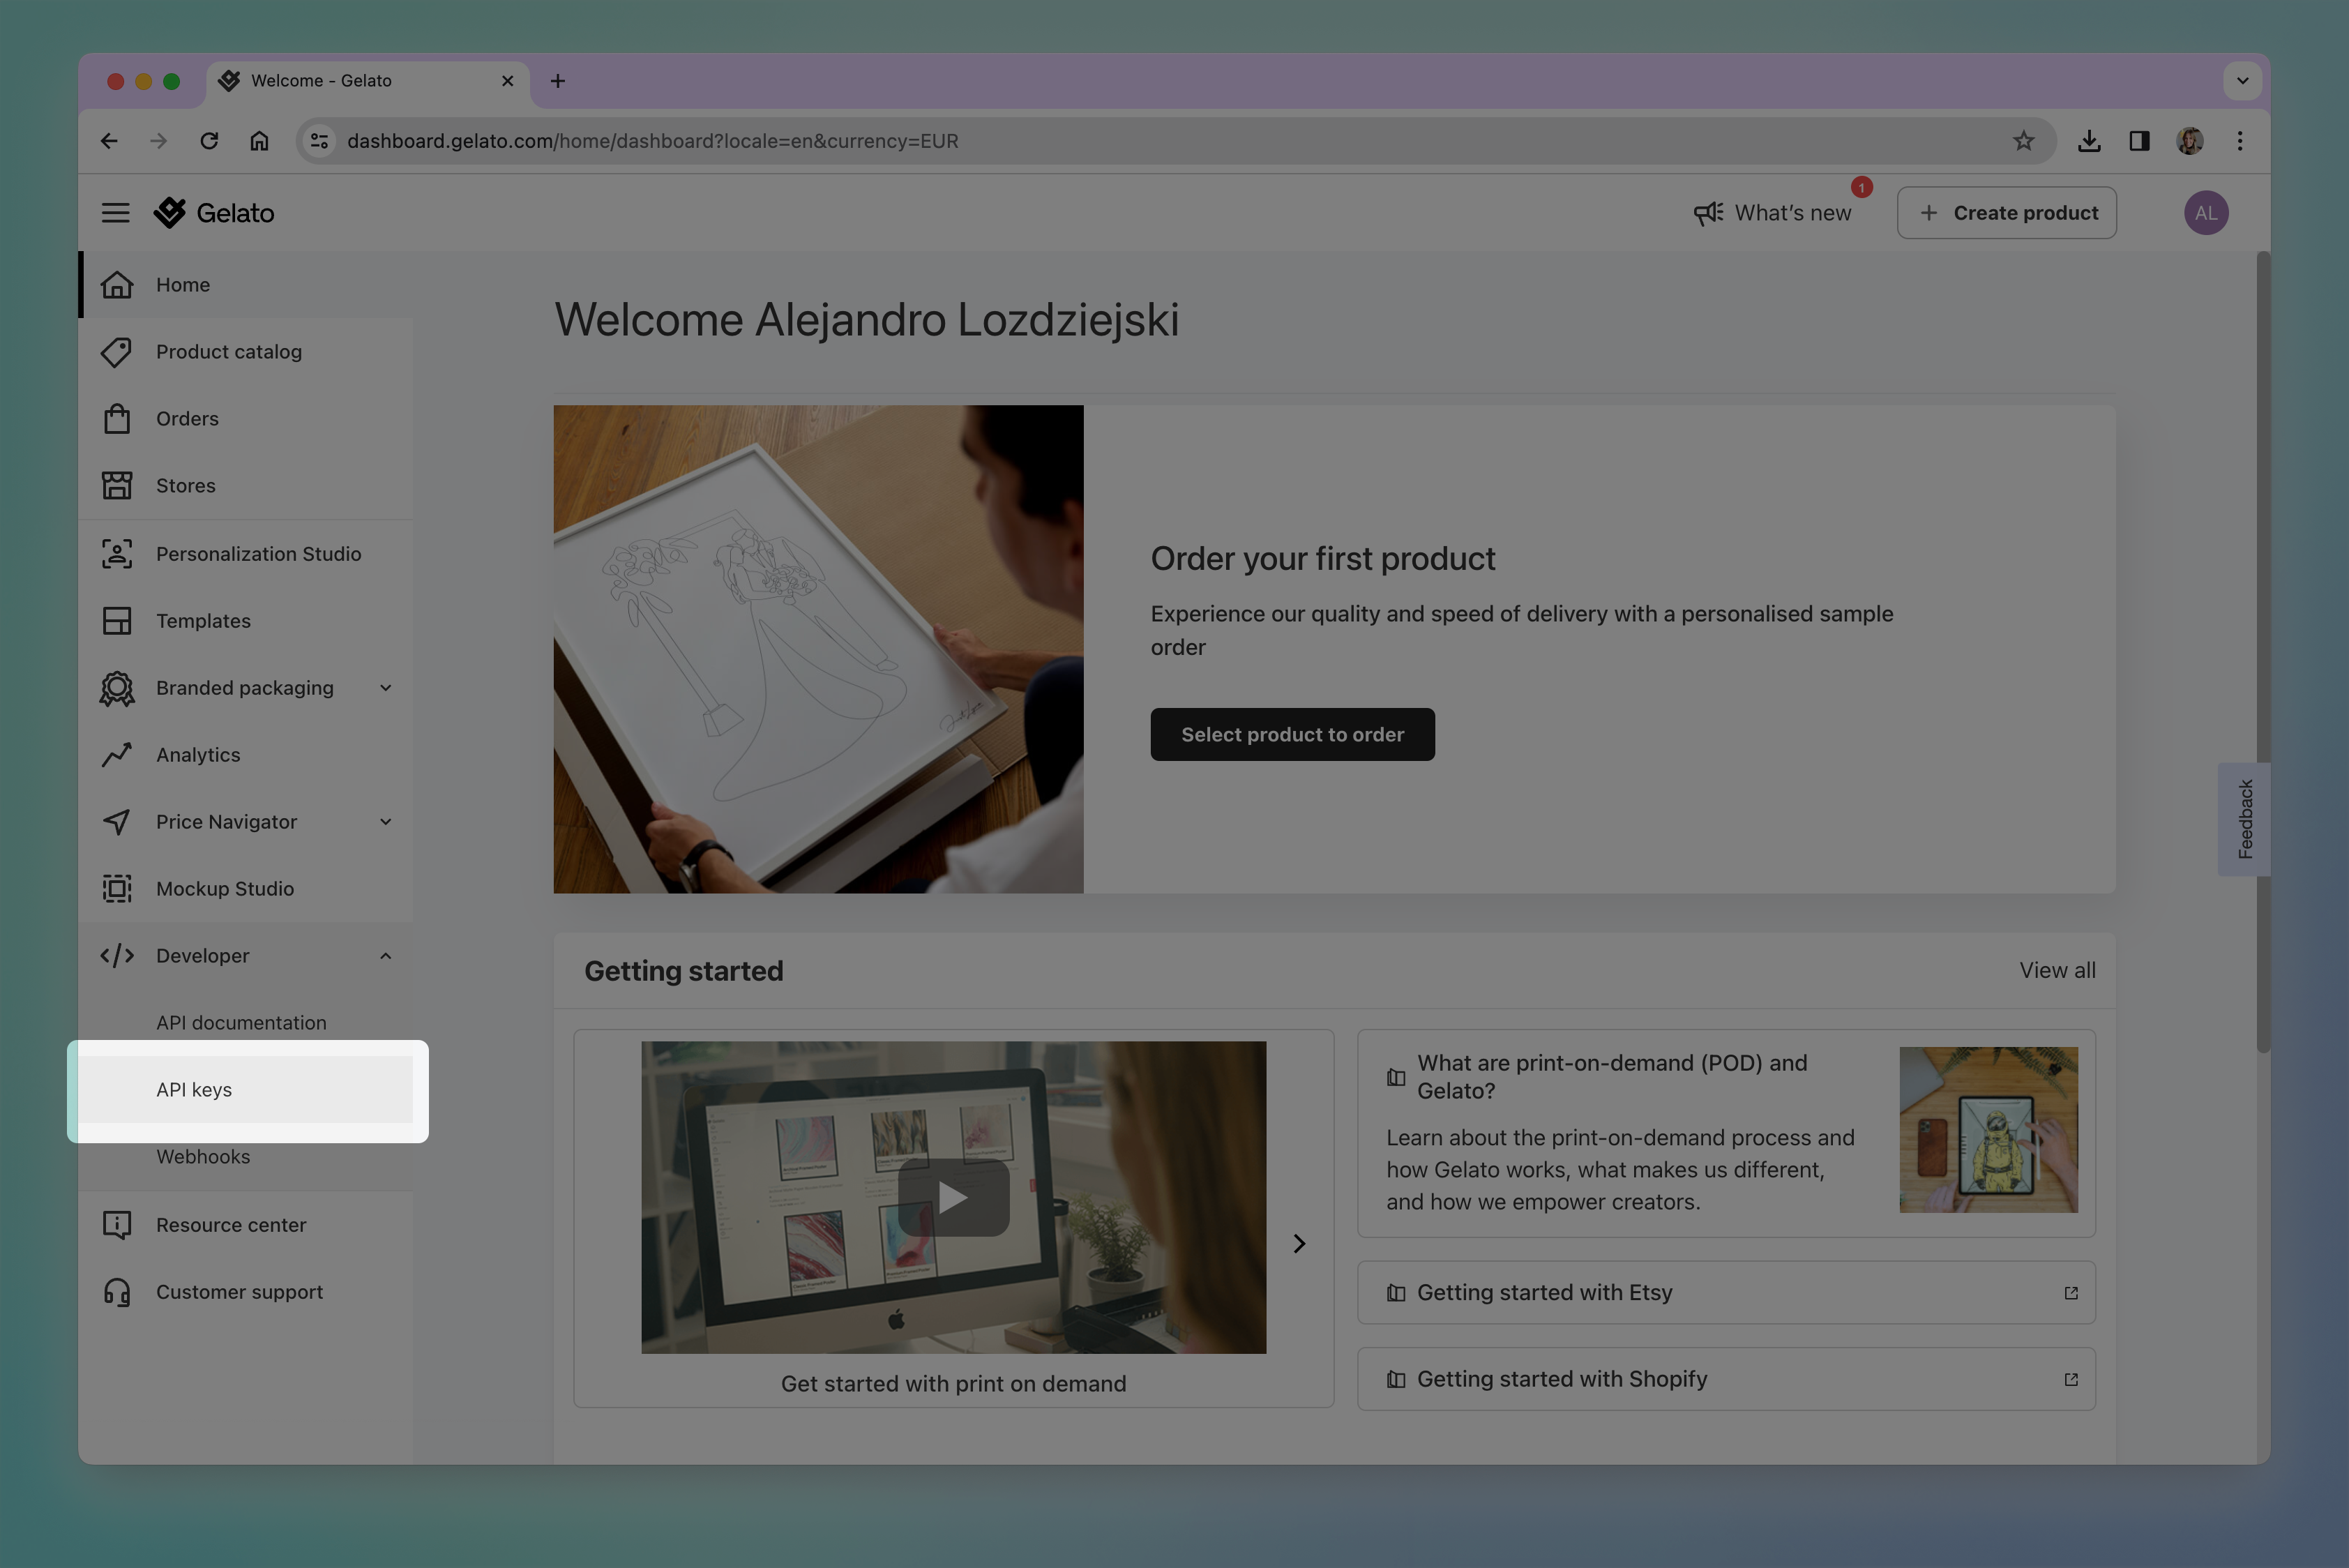
Task: Click Select product to order button
Action: tap(1292, 735)
